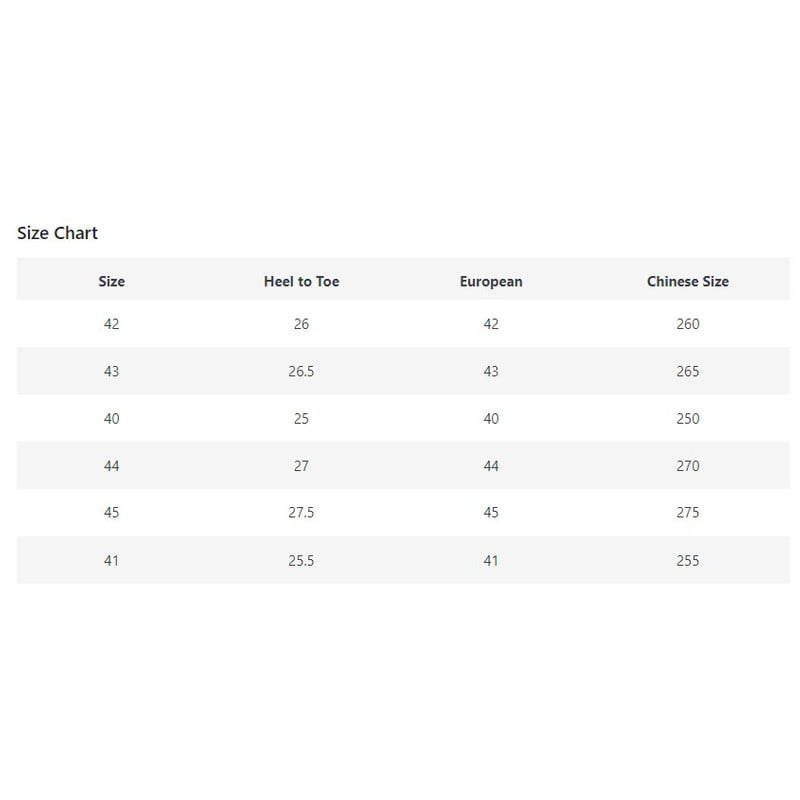Click the Chinese size 265 cell
The image size is (800, 800).
coord(688,371)
